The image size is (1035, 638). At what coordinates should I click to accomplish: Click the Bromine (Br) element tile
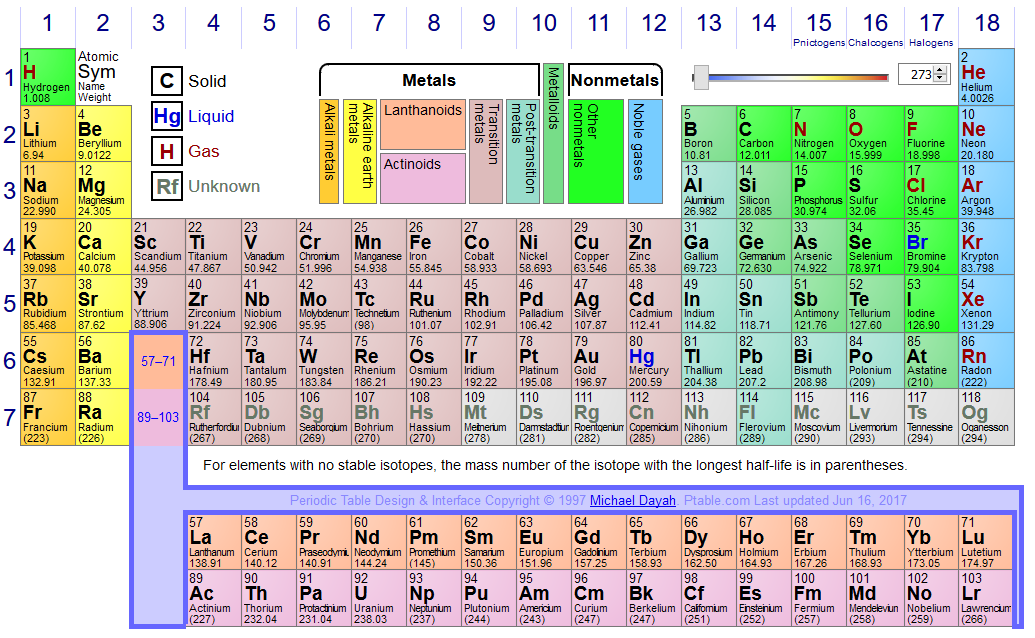(929, 247)
